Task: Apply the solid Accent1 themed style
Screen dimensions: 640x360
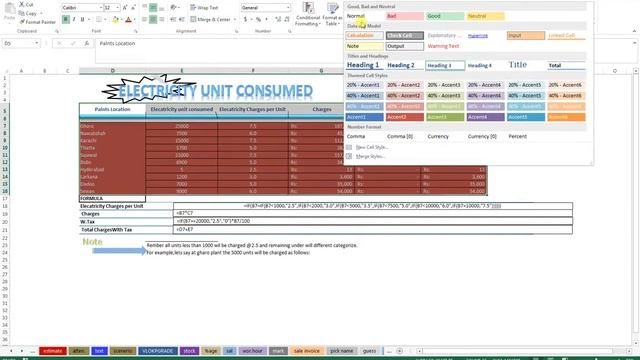Action: click(364, 117)
